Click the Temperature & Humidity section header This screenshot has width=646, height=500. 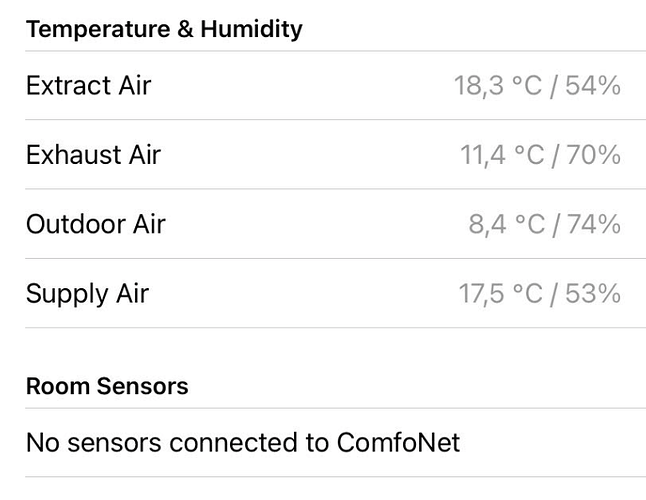pos(164,29)
